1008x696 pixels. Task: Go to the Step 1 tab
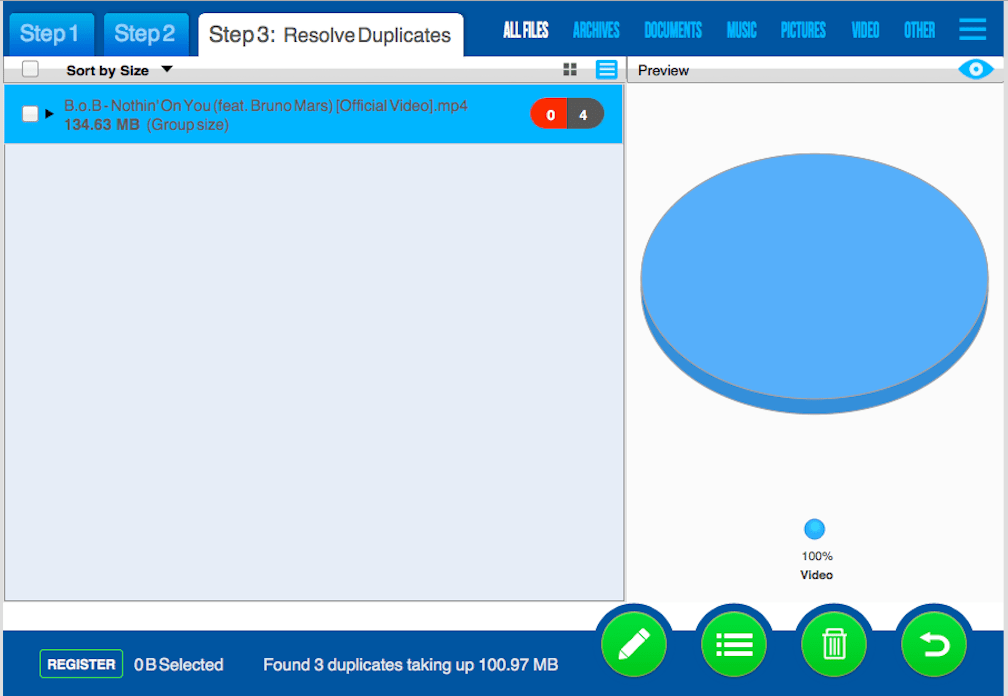(x=50, y=34)
